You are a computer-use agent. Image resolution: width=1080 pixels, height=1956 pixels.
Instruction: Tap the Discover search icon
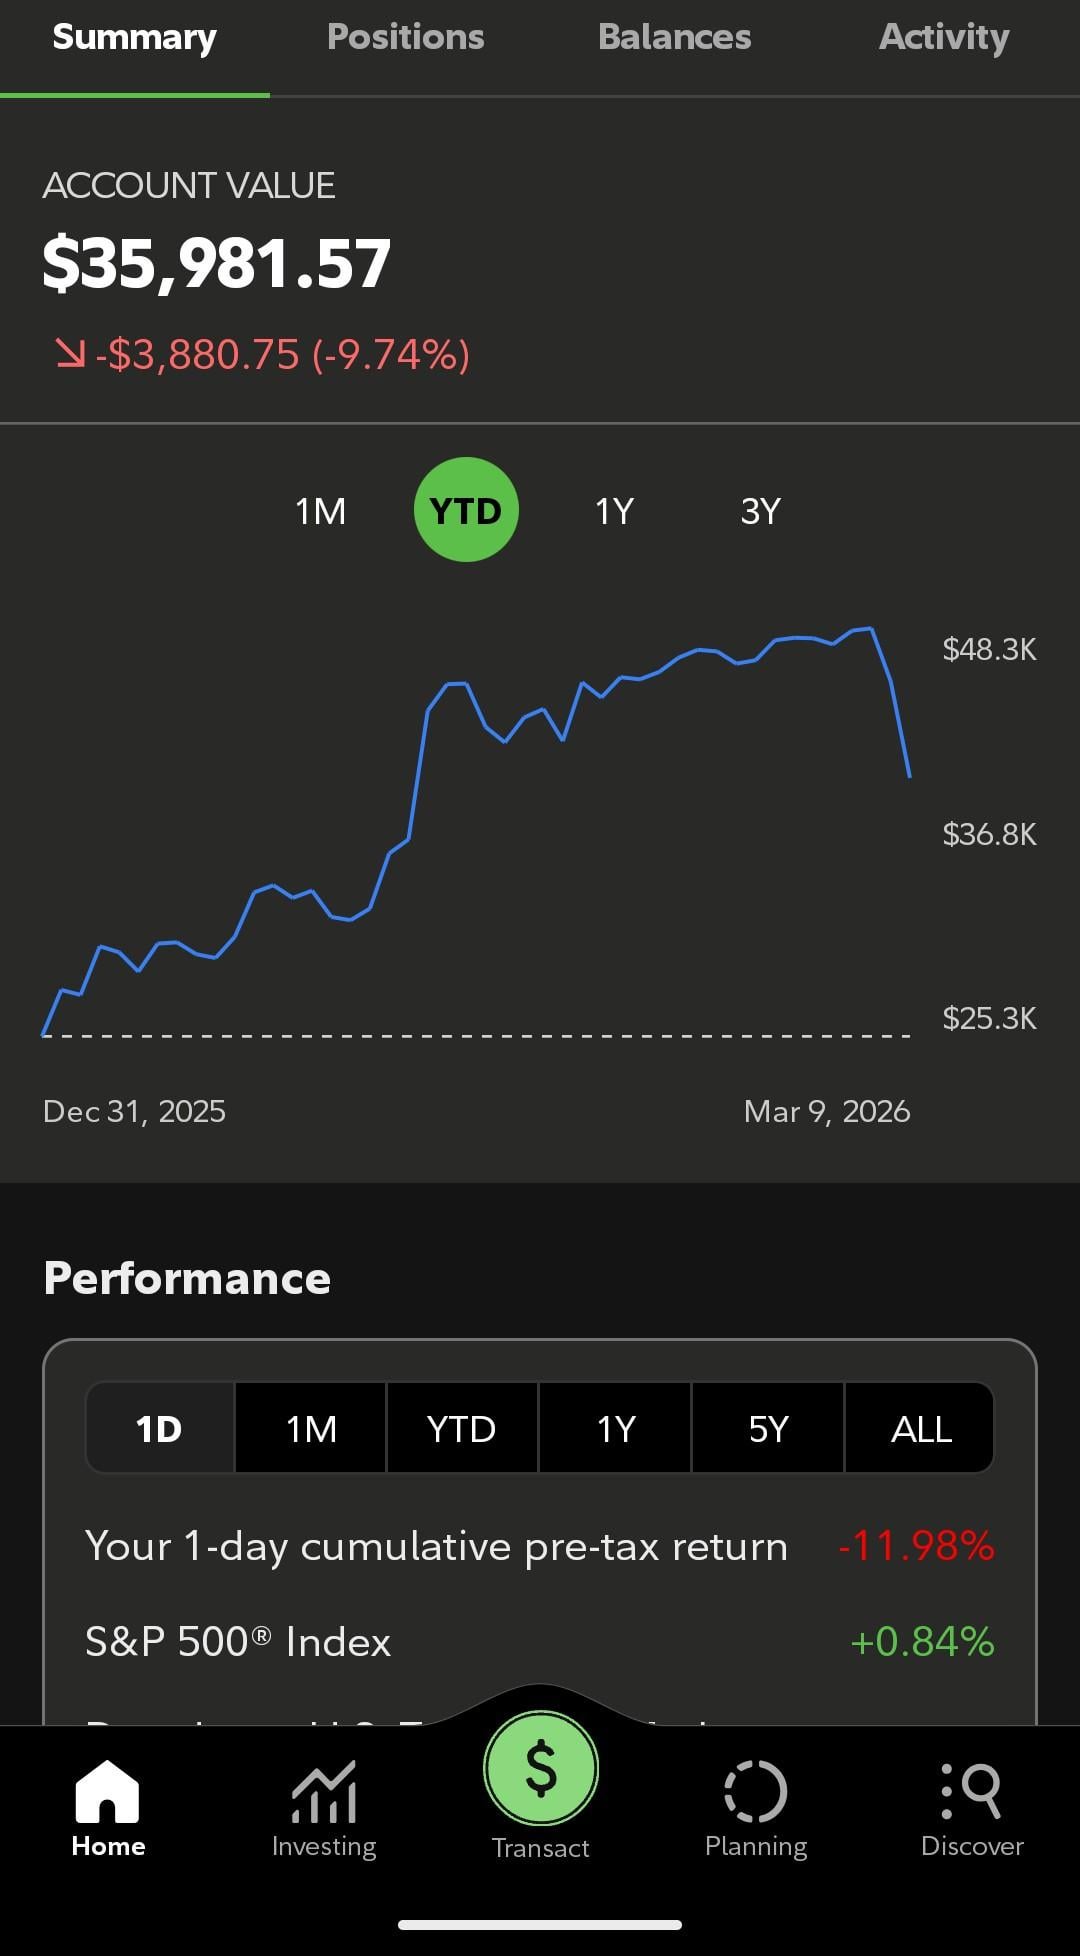point(971,1792)
